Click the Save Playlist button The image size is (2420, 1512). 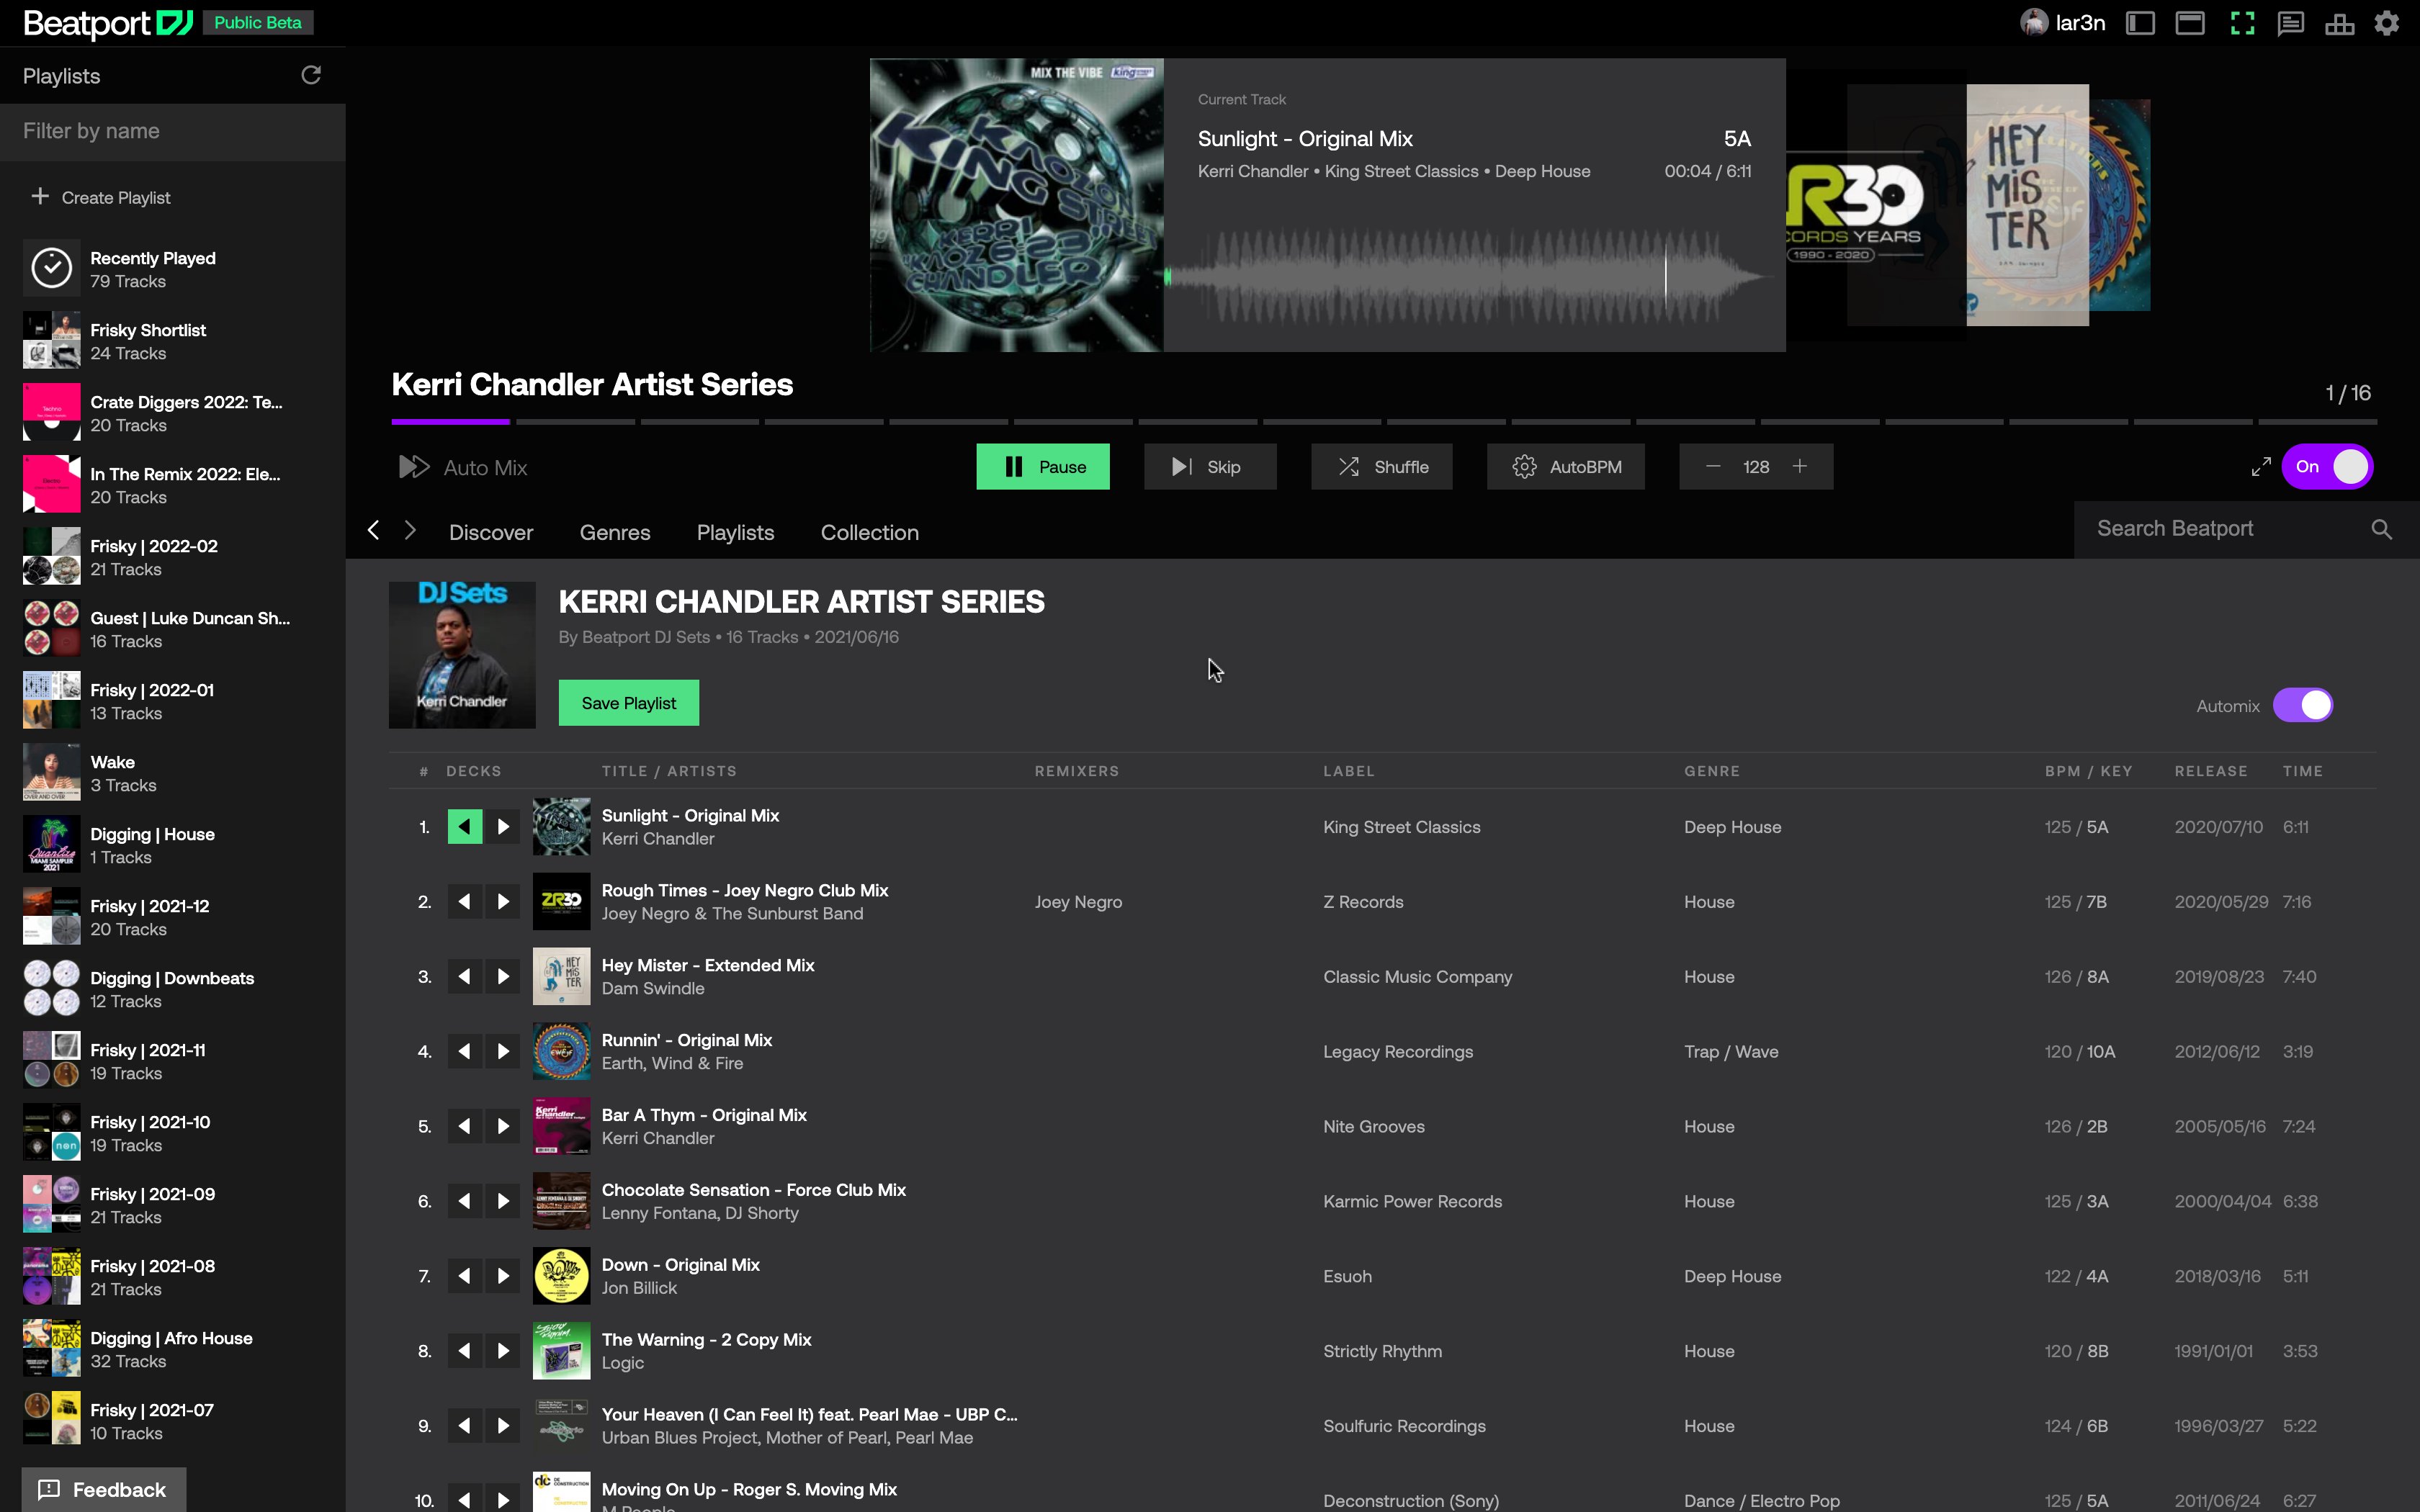[x=628, y=703]
